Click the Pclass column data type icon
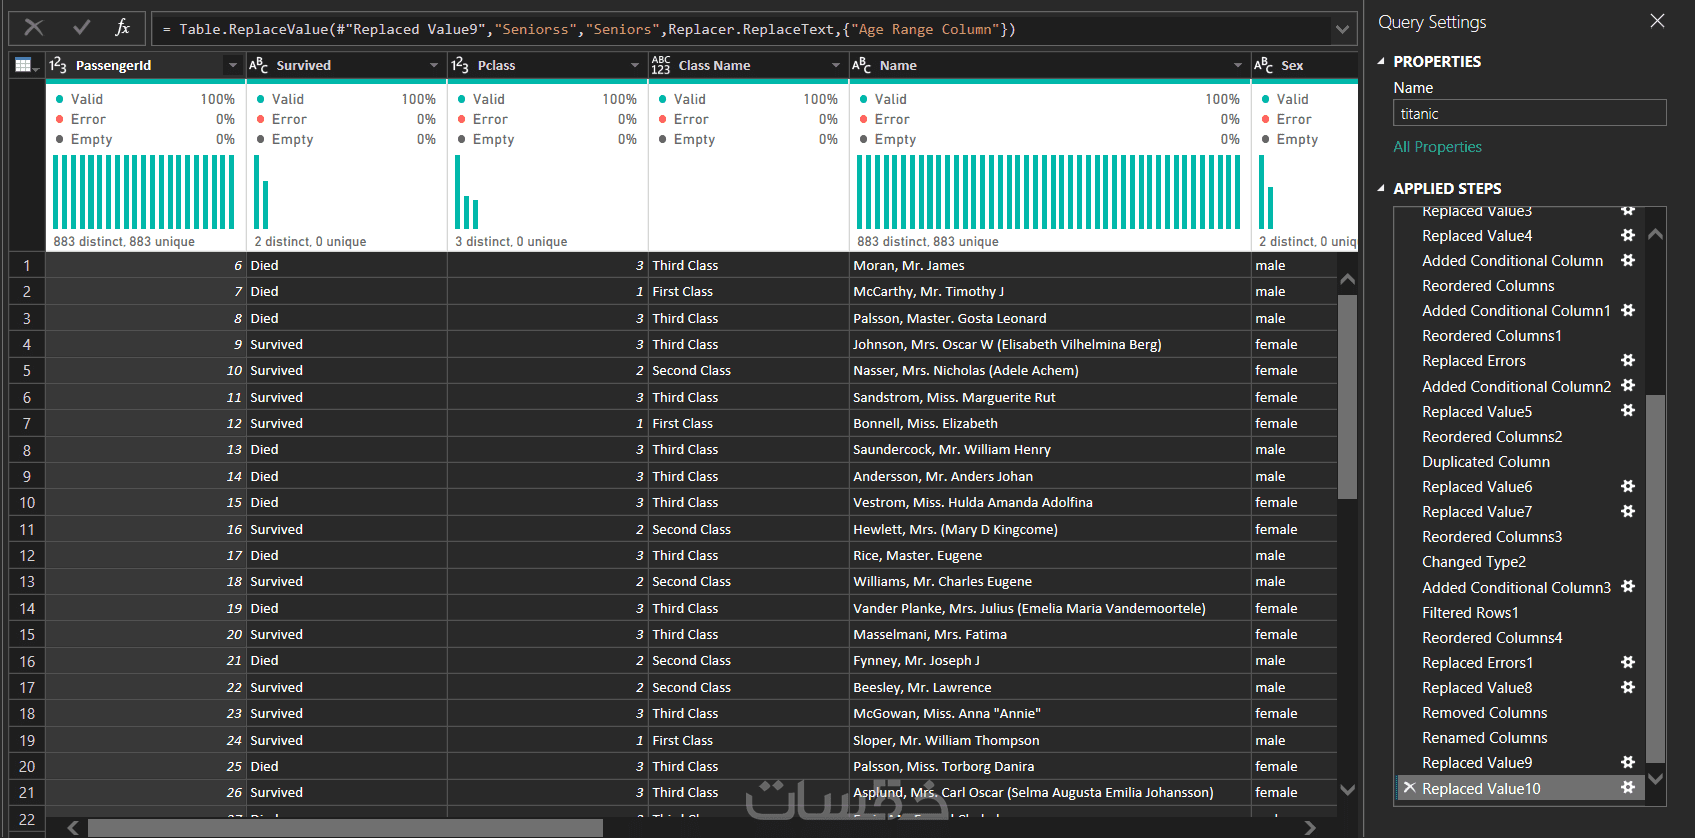1695x838 pixels. (x=460, y=65)
